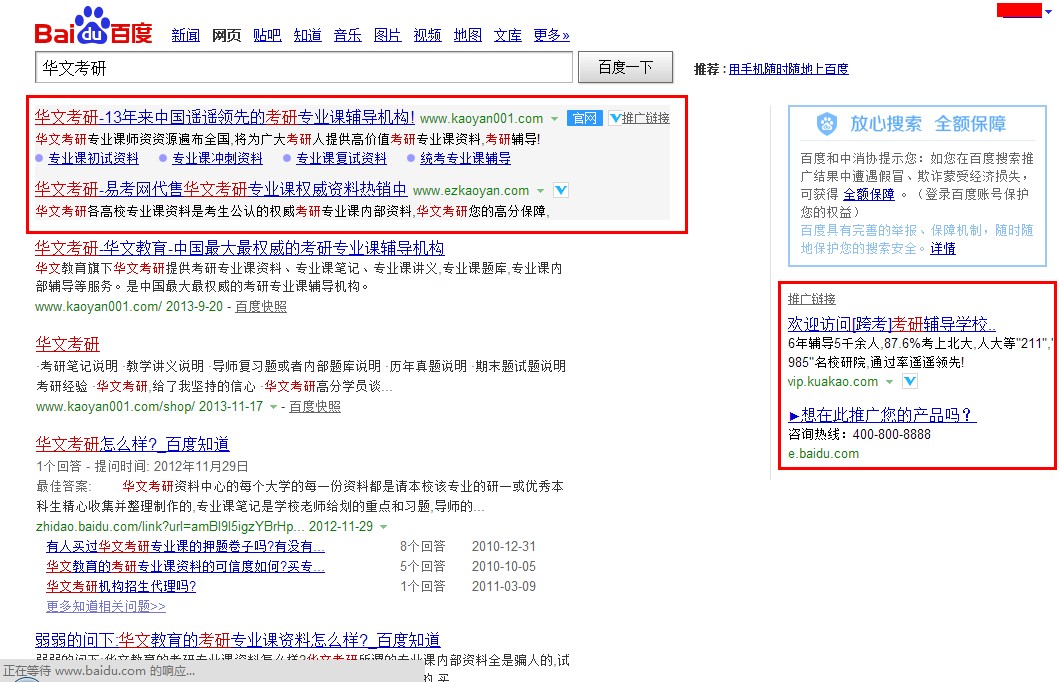Open 百度快照 for 2013-9-20 result
Image resolution: width=1059 pixels, height=682 pixels.
coord(261,307)
